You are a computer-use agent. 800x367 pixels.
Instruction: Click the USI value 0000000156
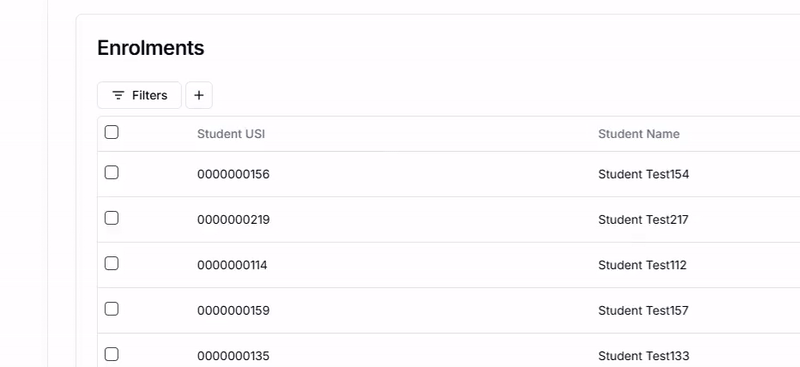tap(233, 174)
